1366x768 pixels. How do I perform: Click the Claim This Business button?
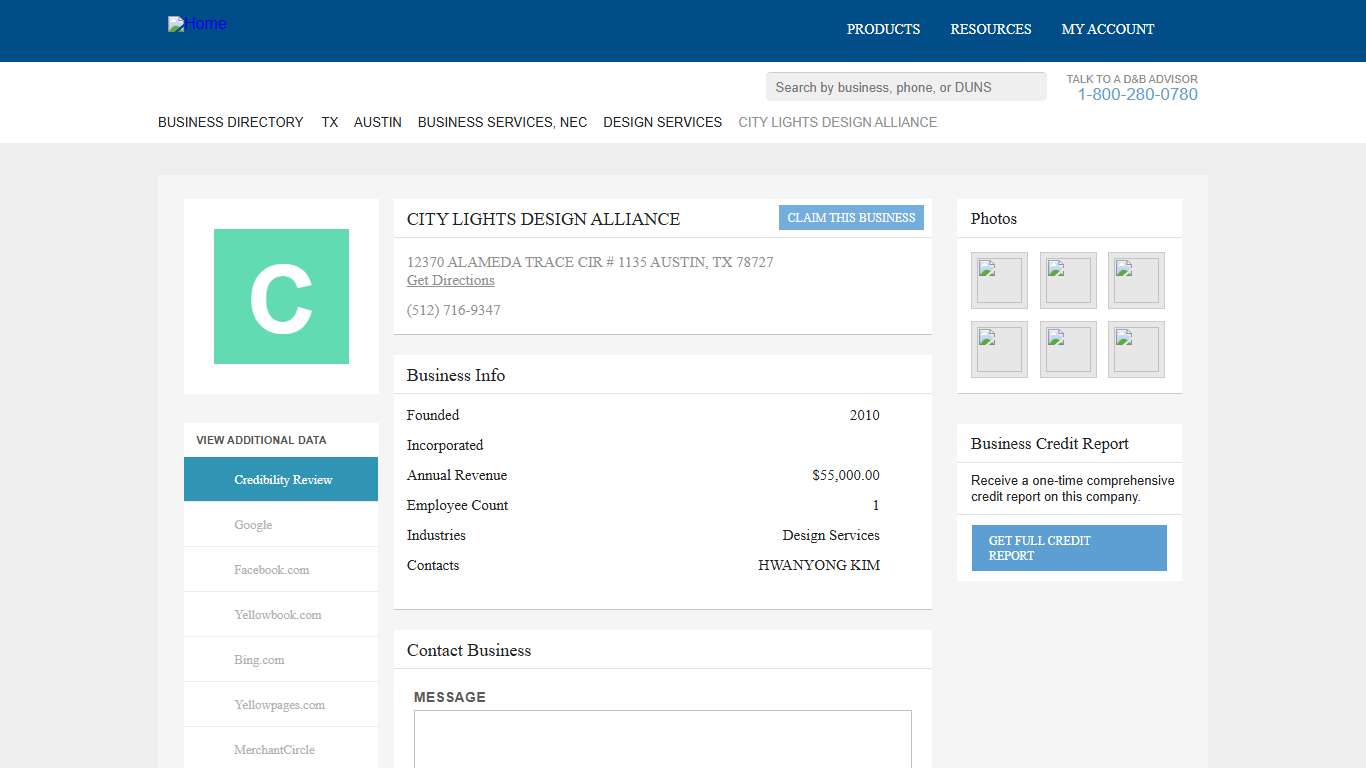(851, 218)
